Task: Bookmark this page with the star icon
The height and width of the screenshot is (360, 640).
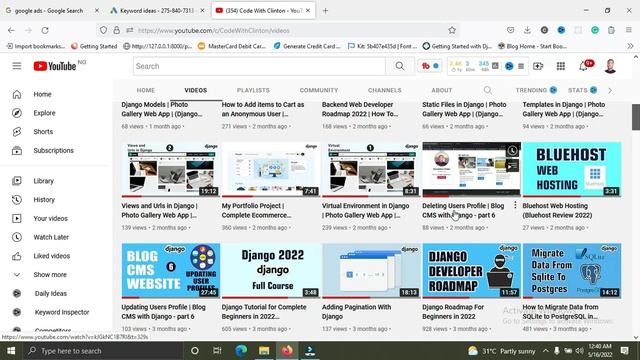Action: [x=452, y=30]
